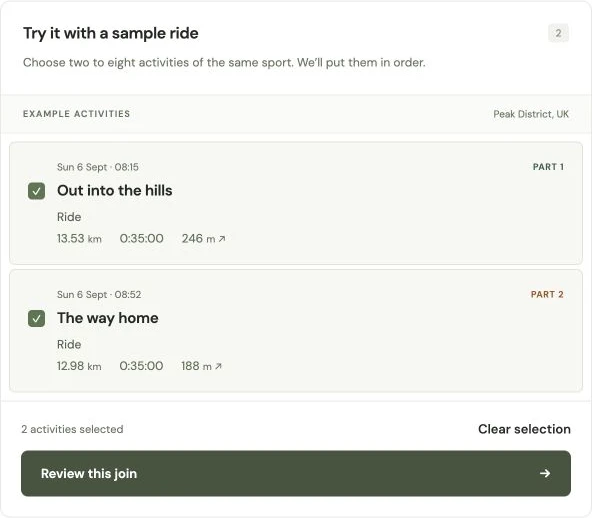Click the 0:35:00 duration of 'Out into the hills'
592x518 pixels.
[x=142, y=239]
